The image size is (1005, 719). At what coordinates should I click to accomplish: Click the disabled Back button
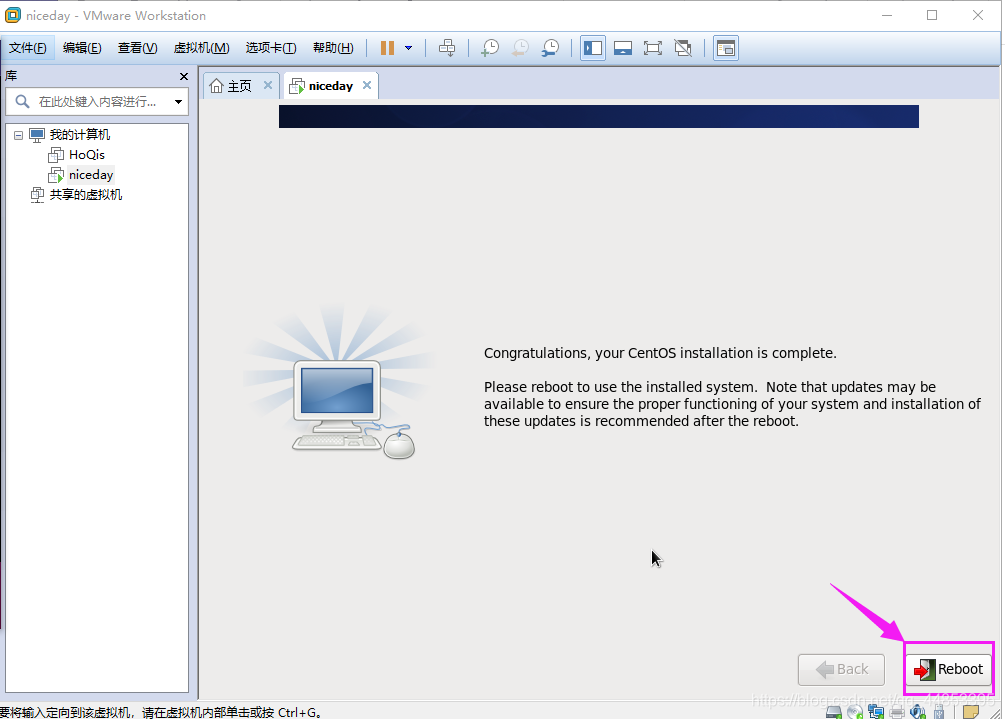pos(842,669)
